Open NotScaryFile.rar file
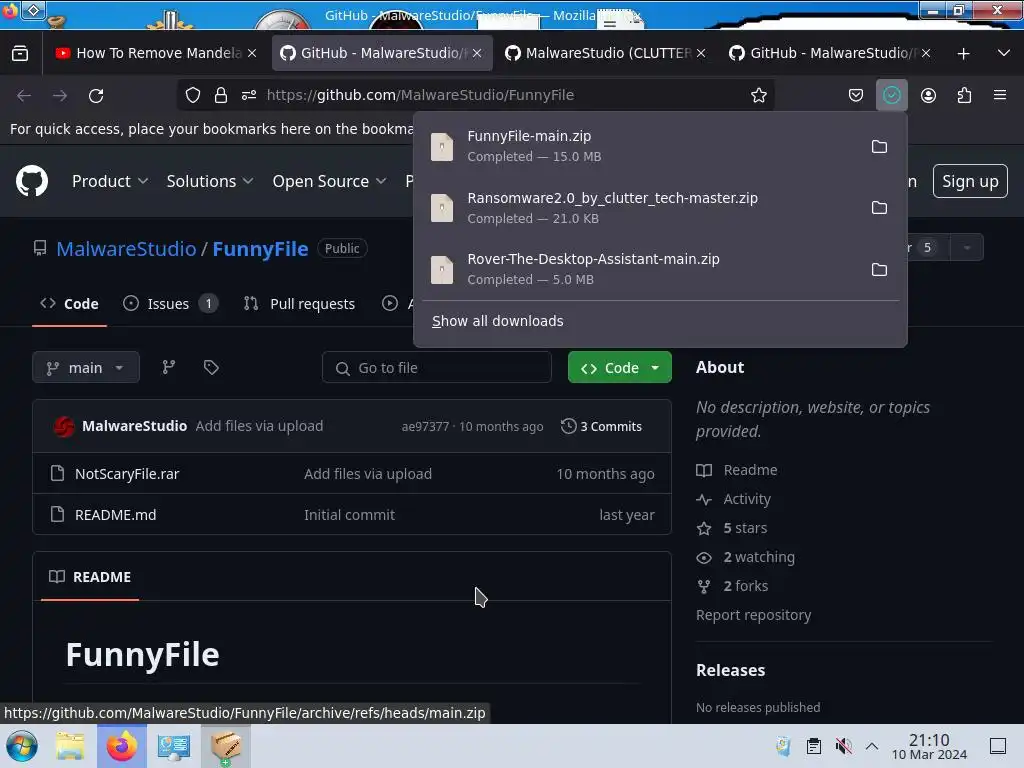 [x=127, y=473]
